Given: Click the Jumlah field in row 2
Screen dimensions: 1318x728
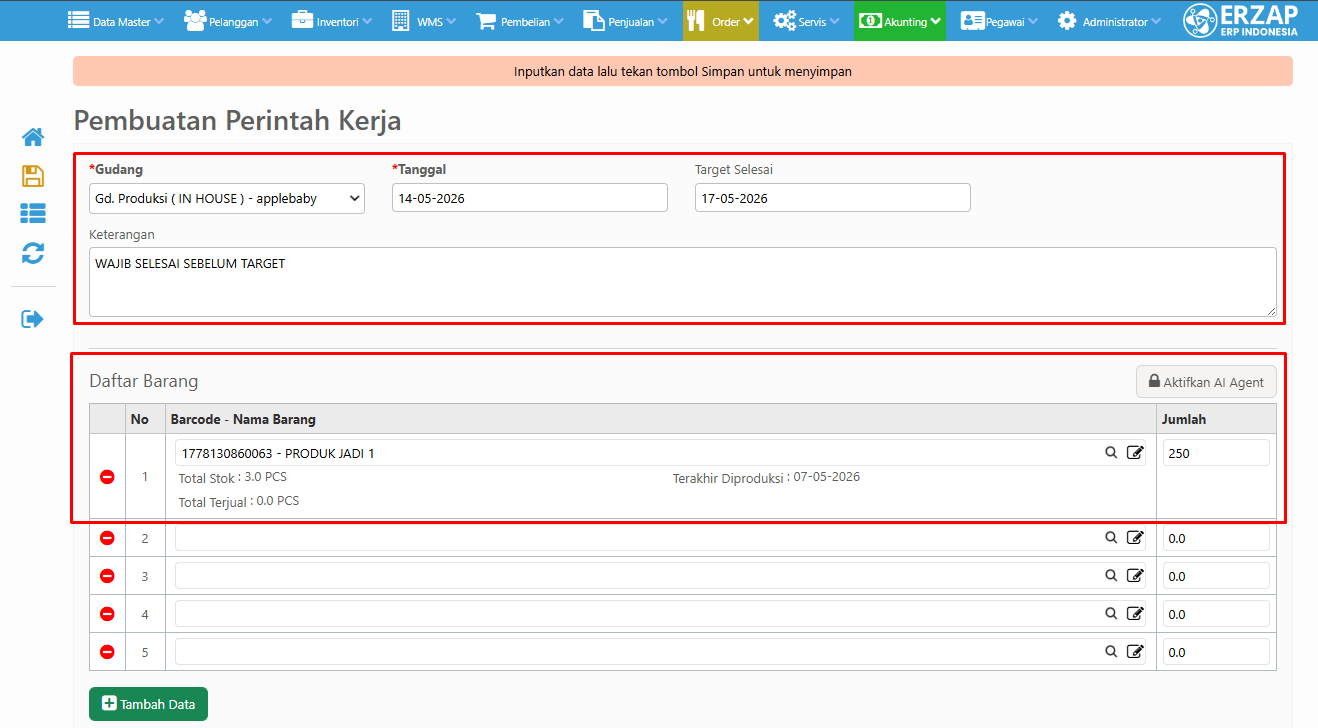Looking at the screenshot, I should click(1216, 538).
